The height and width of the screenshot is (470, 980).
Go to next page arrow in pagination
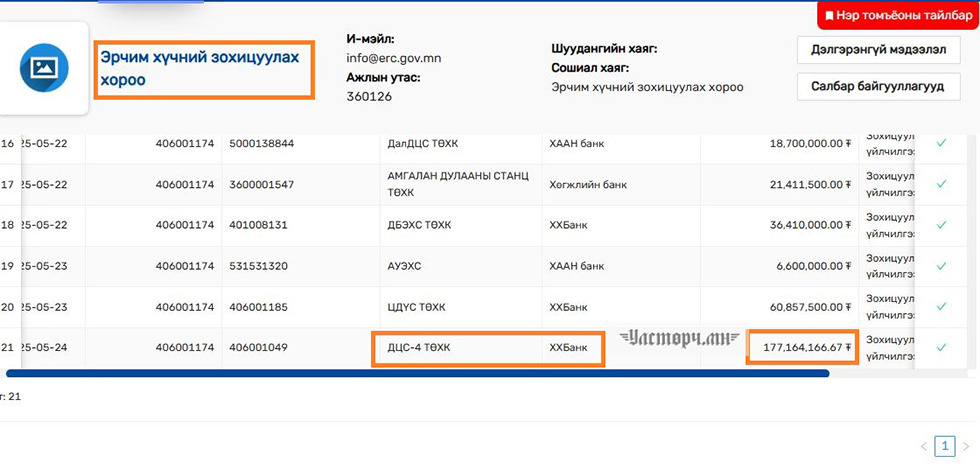coord(965,446)
